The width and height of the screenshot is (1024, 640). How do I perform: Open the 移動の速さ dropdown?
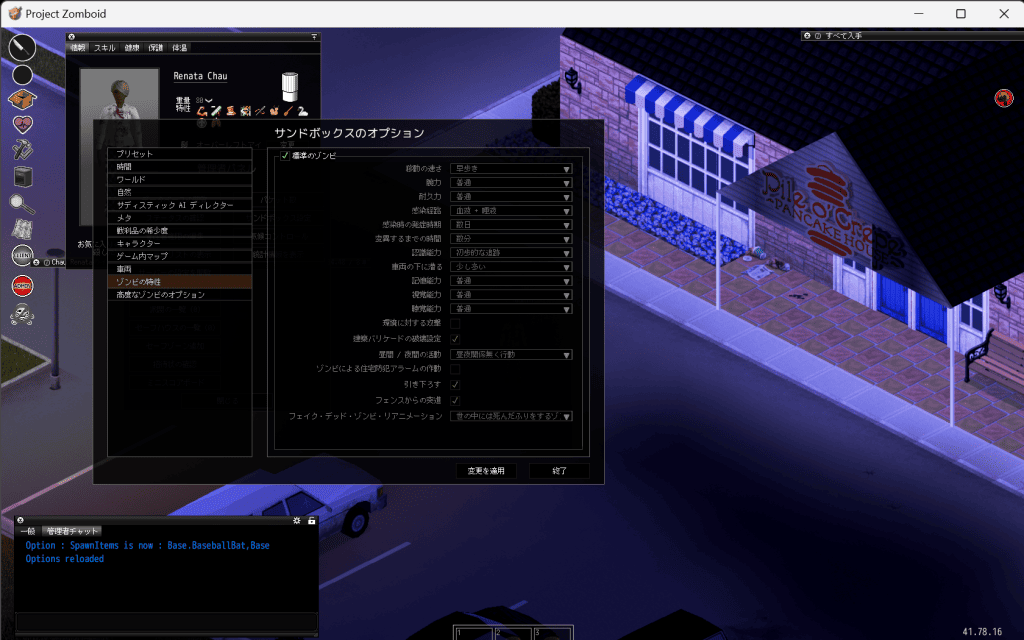[x=511, y=168]
